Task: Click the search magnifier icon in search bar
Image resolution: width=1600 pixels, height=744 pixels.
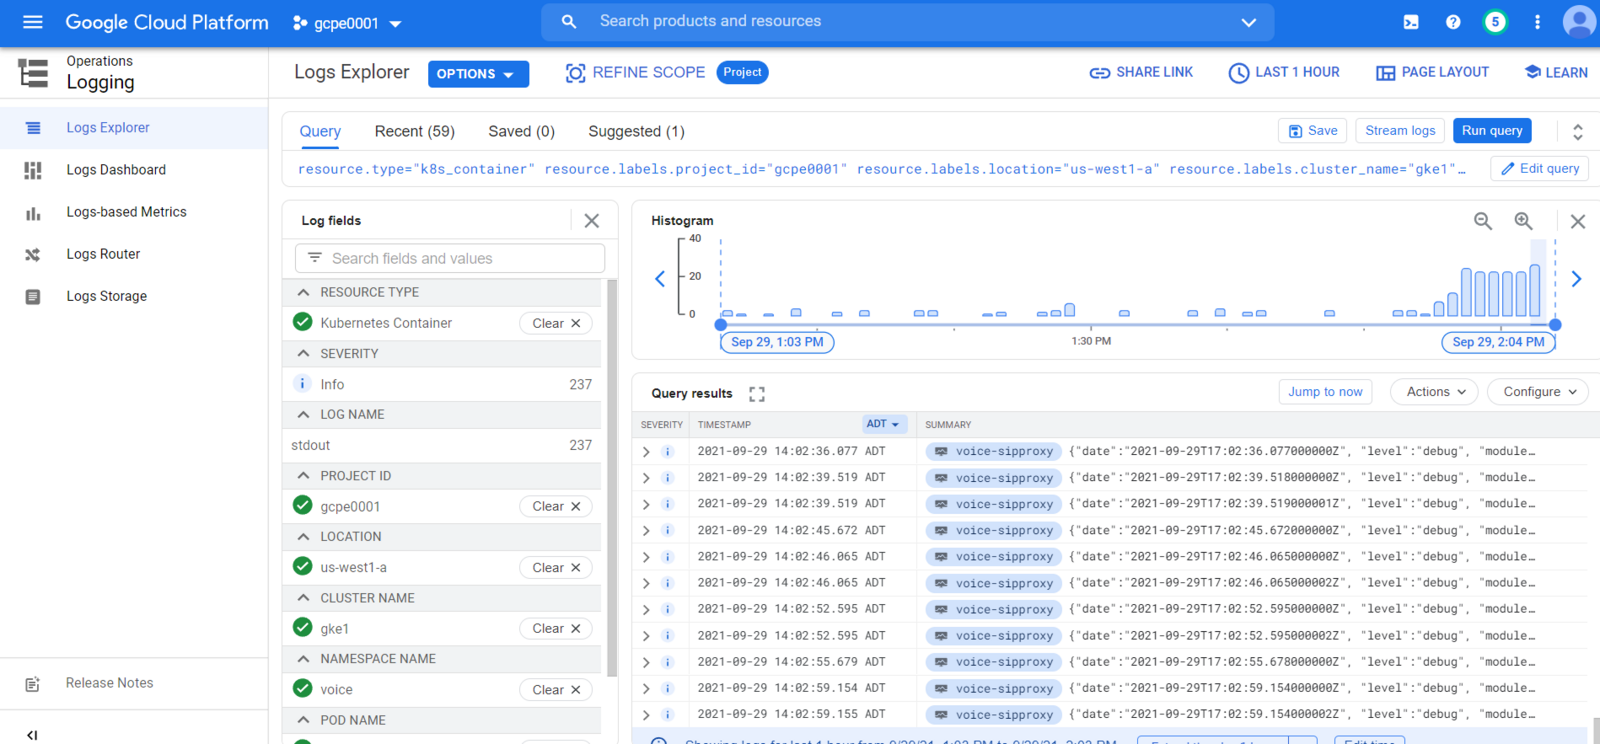Action: point(569,22)
